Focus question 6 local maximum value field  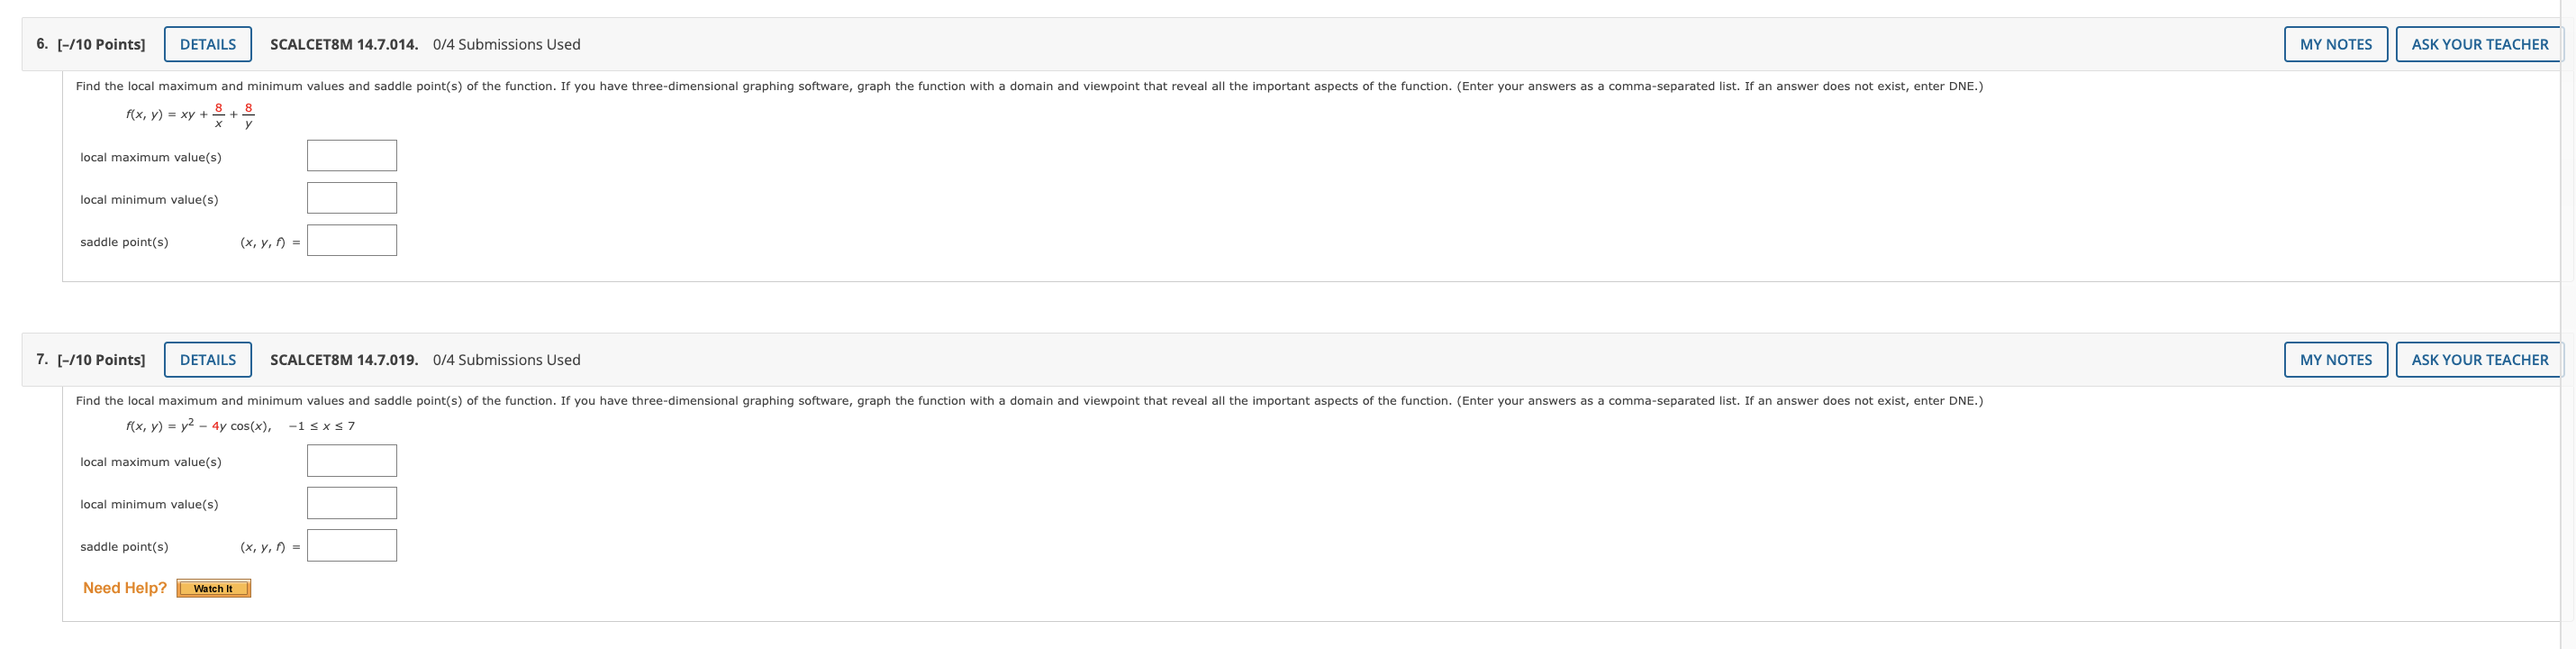pyautogui.click(x=352, y=156)
